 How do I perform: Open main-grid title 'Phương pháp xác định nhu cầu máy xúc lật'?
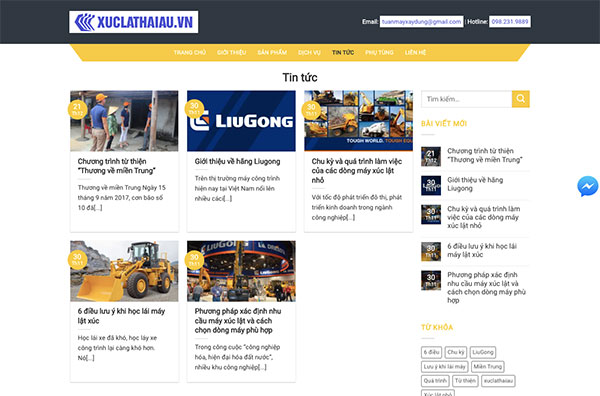(x=238, y=321)
